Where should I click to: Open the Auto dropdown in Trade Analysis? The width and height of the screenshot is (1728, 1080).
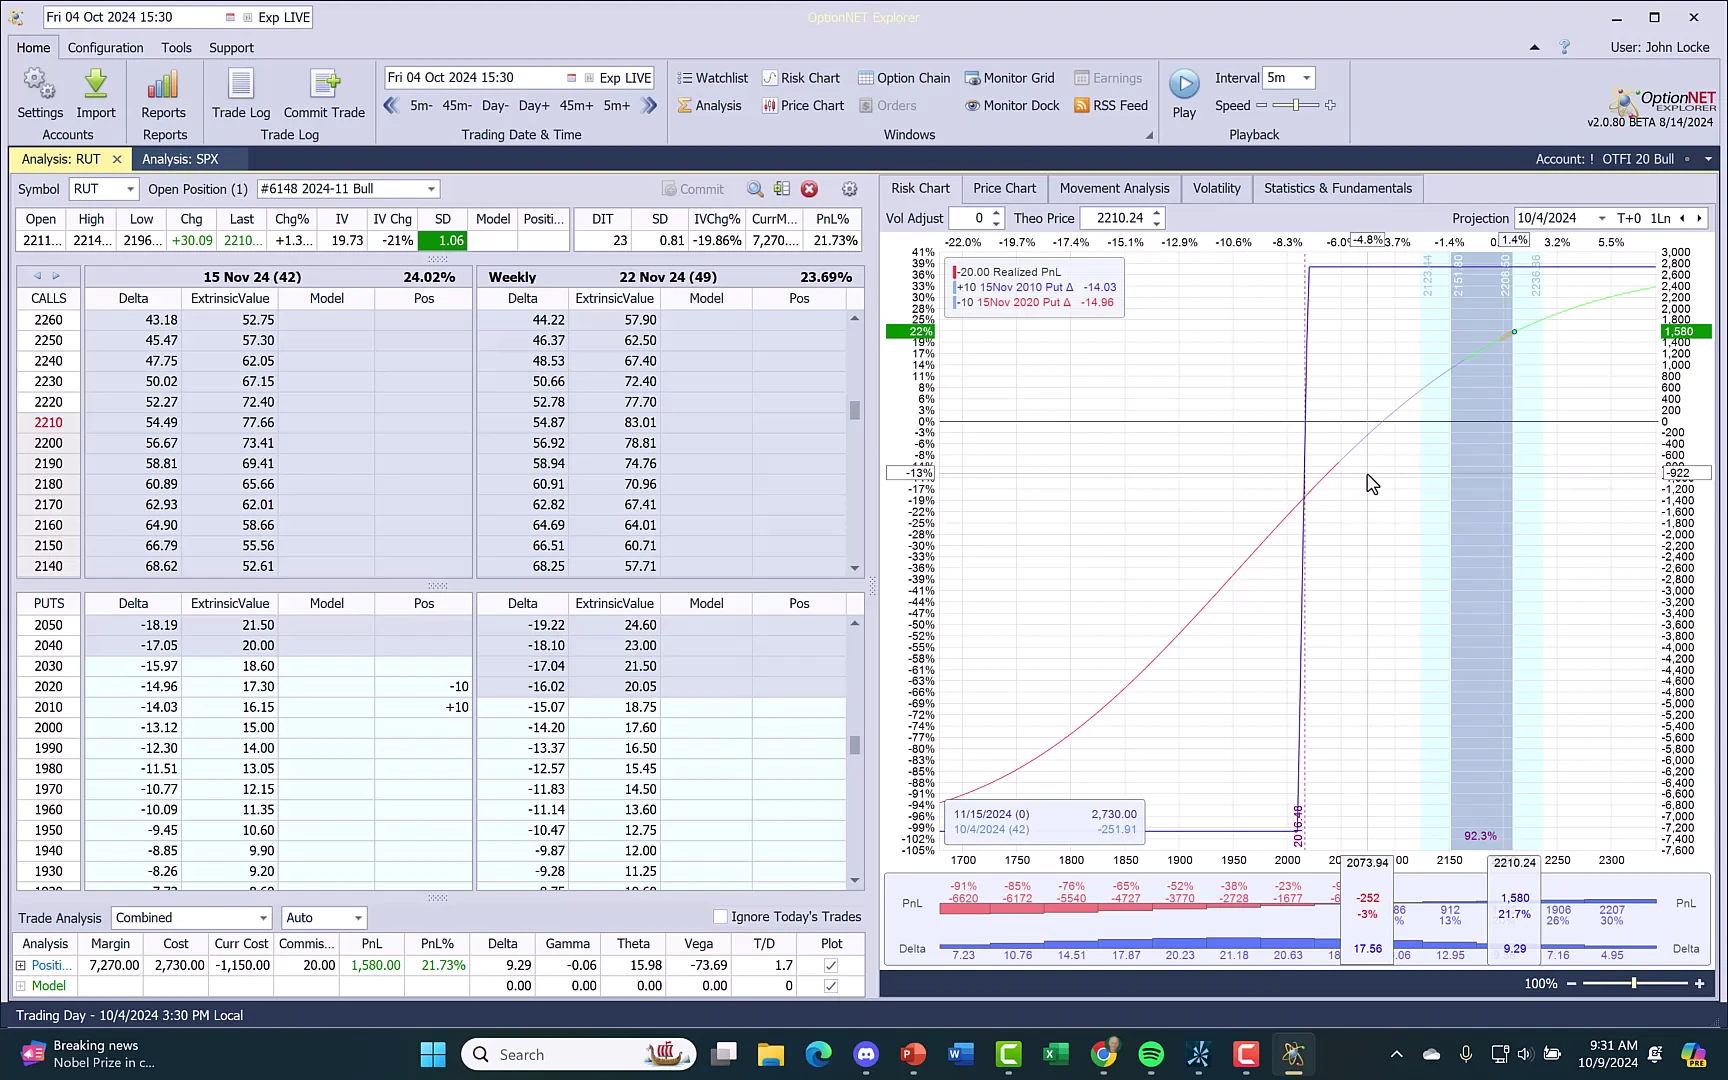click(358, 918)
